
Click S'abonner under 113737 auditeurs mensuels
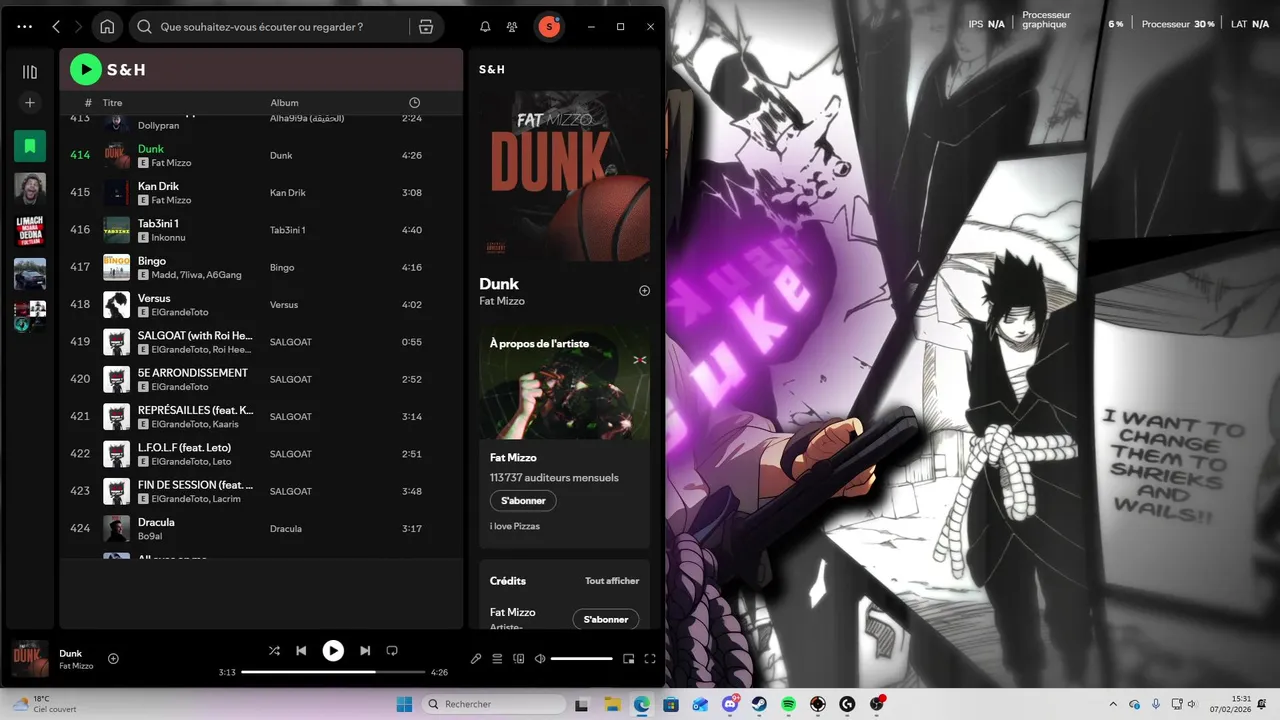523,500
